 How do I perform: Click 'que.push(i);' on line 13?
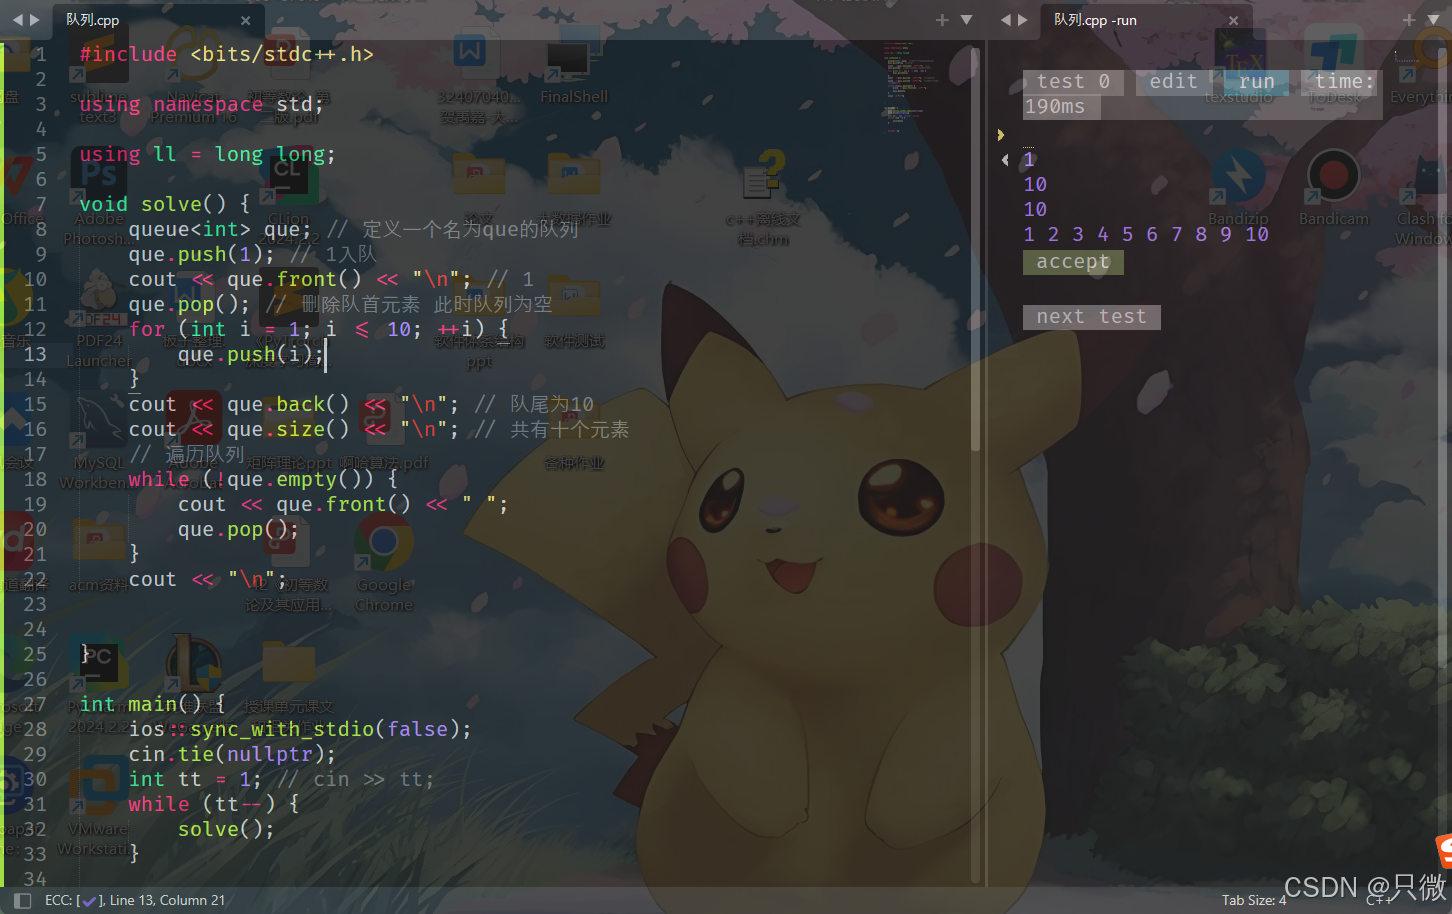click(251, 355)
